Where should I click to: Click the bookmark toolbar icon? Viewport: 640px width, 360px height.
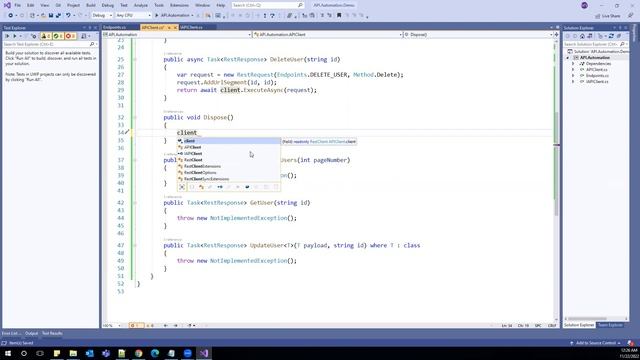tap(339, 16)
